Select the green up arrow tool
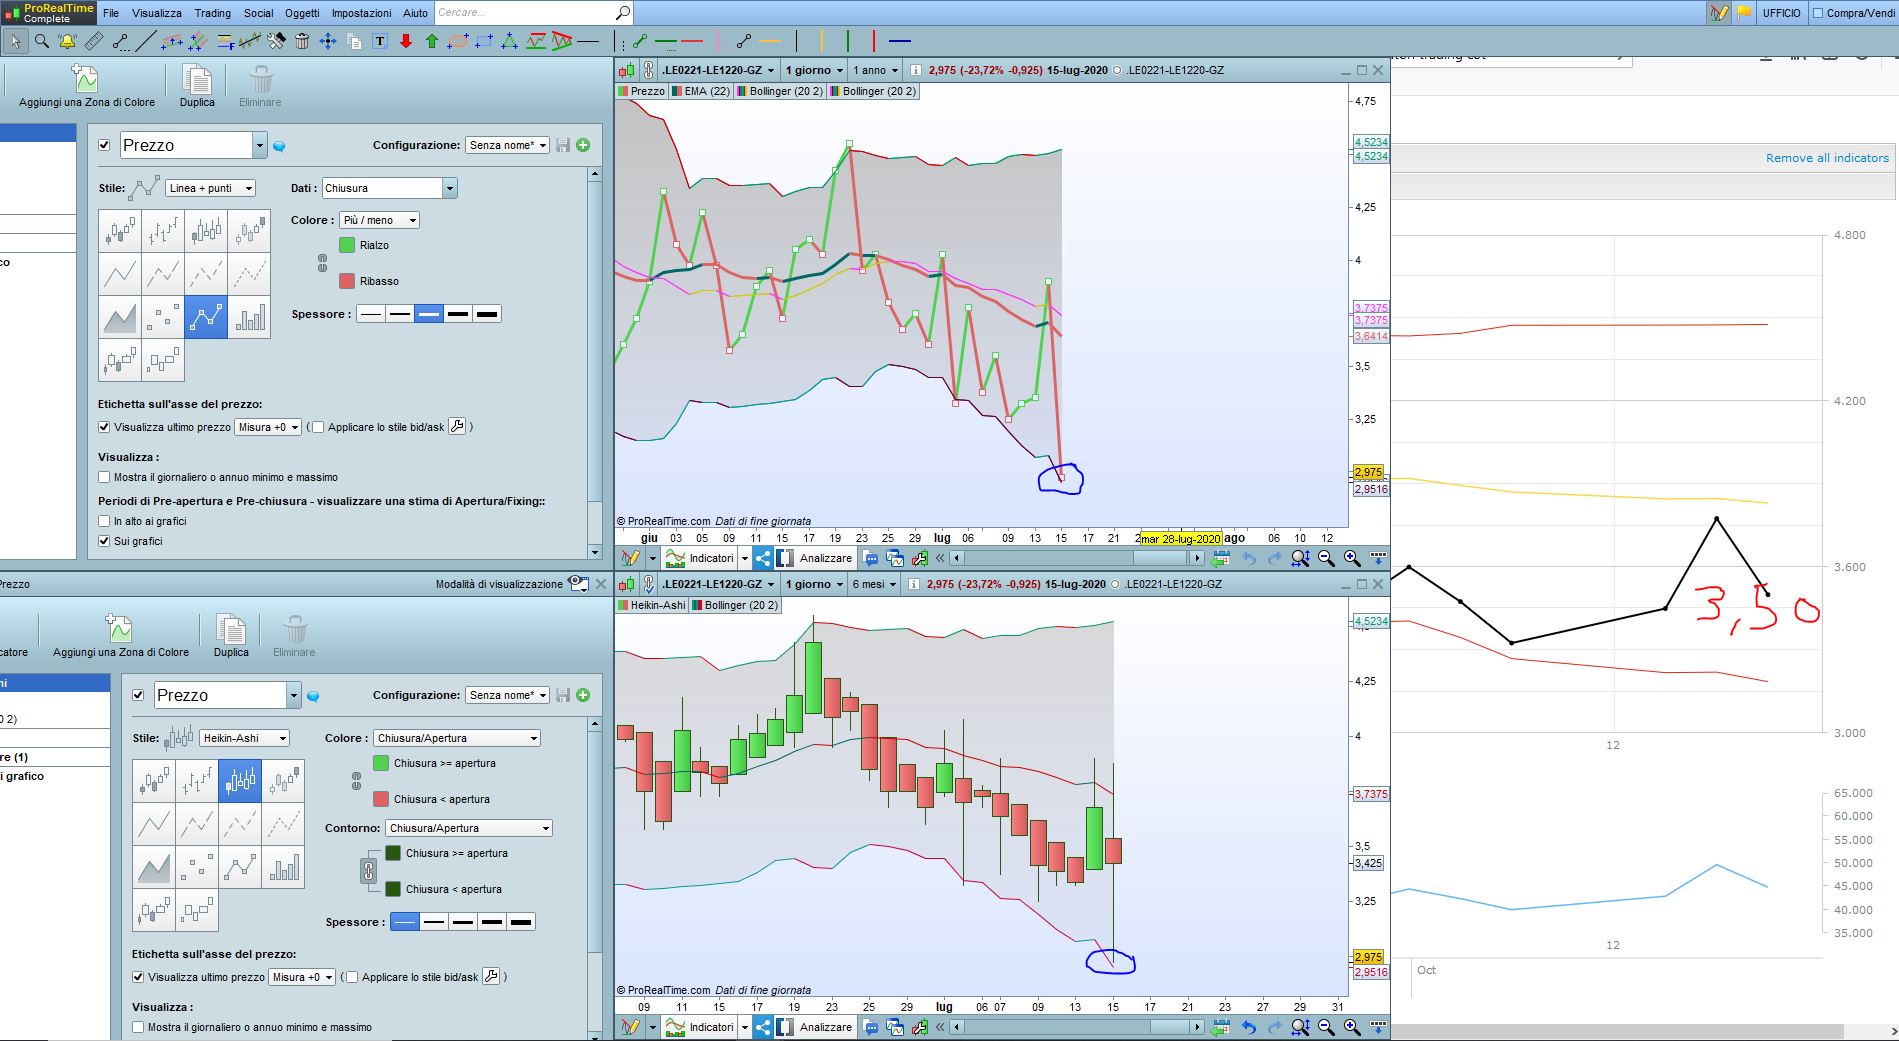 (x=432, y=41)
